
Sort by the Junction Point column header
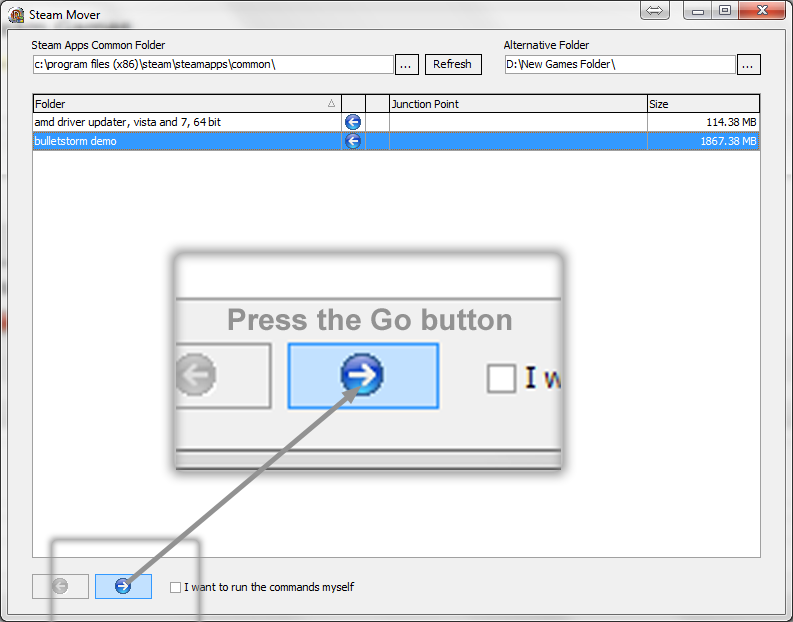coord(518,104)
